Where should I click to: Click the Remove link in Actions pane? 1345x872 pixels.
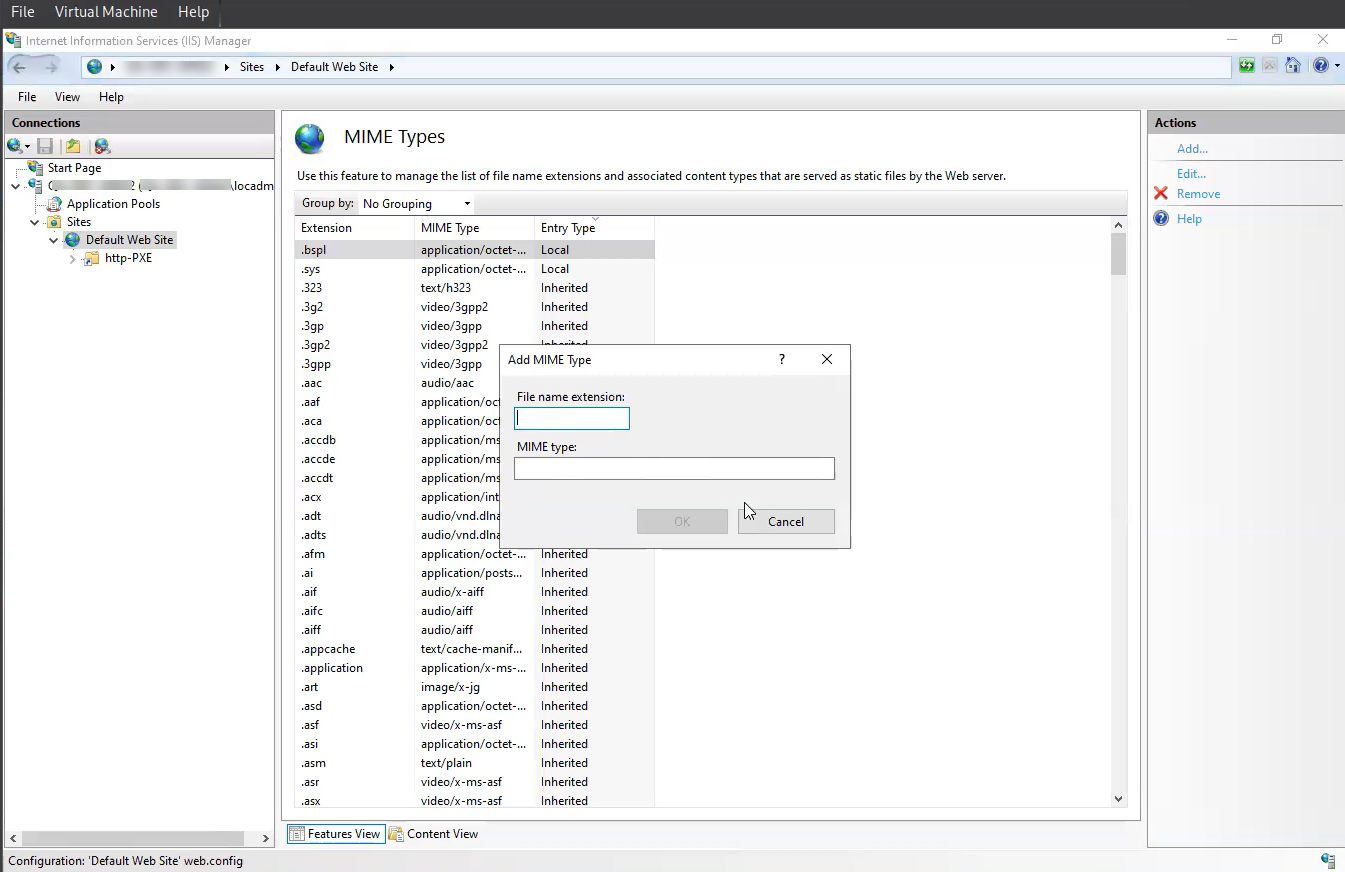point(1198,194)
